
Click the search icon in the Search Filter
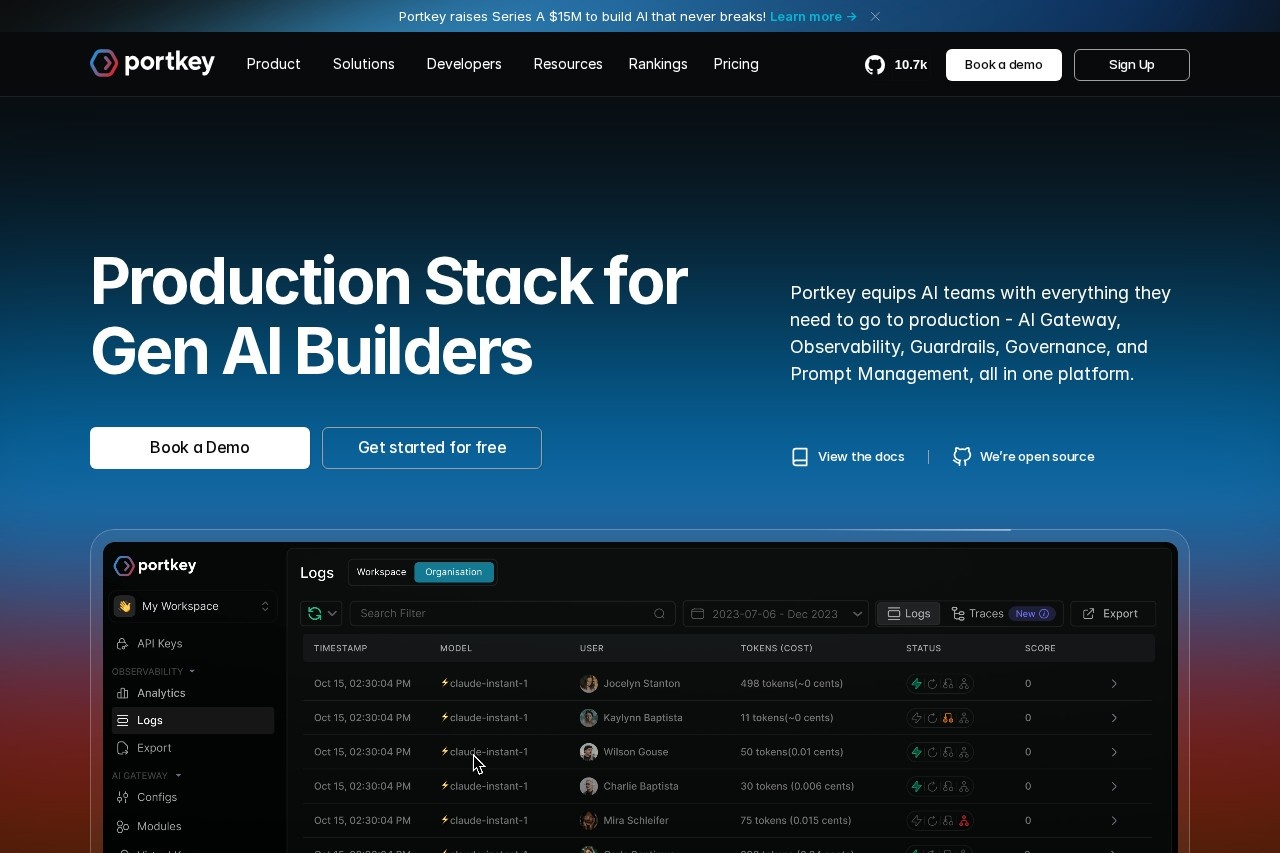tap(659, 613)
